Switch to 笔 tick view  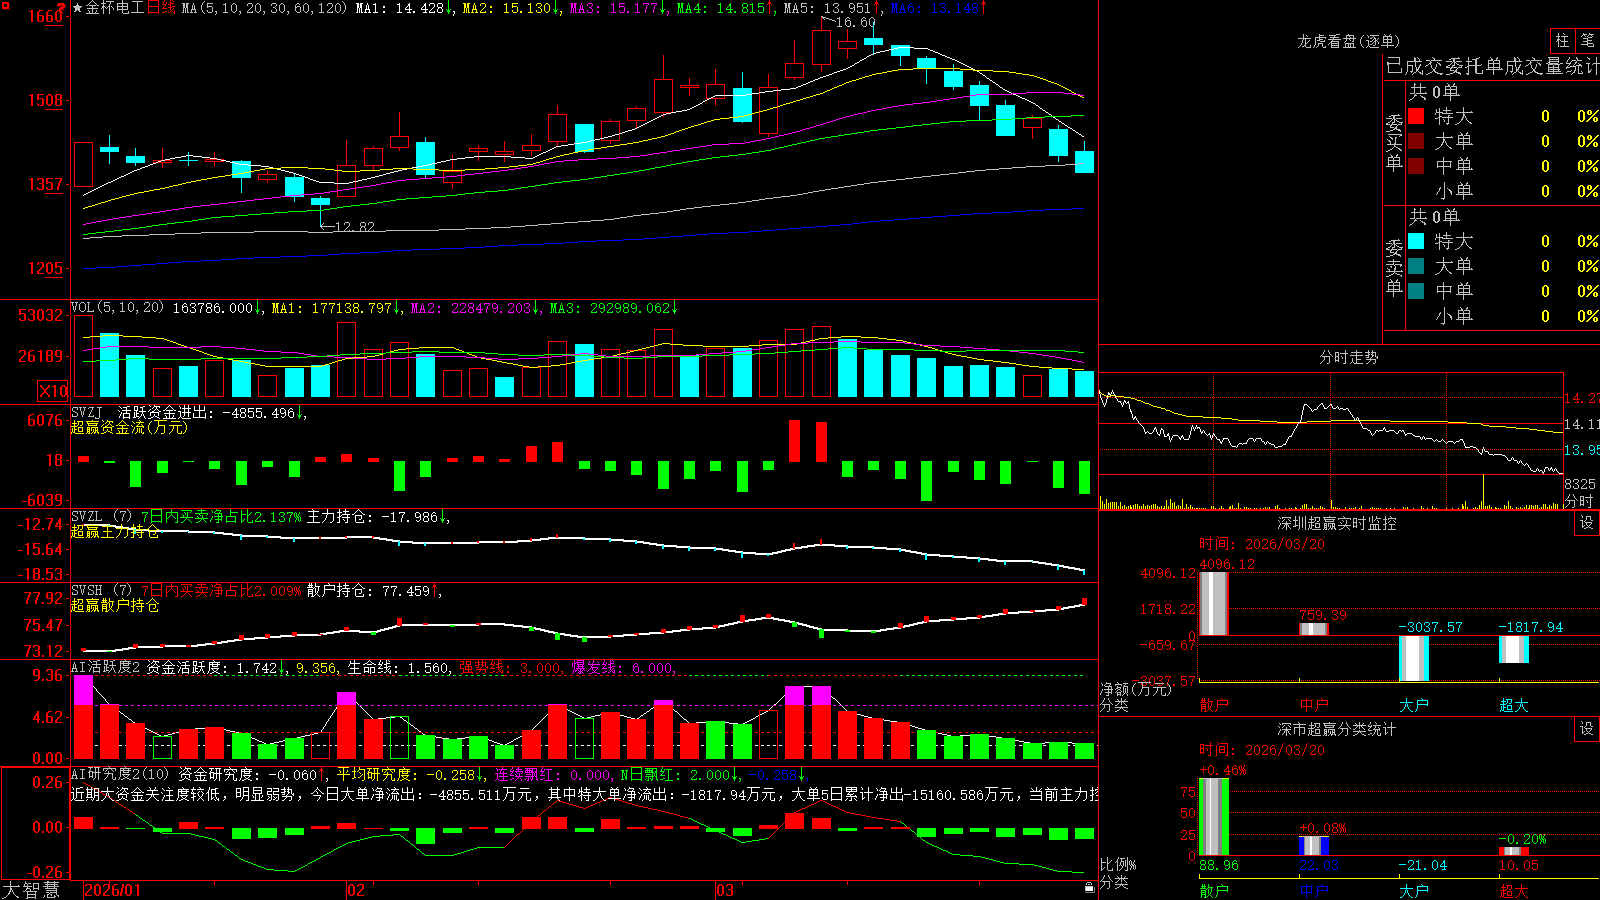[1587, 40]
